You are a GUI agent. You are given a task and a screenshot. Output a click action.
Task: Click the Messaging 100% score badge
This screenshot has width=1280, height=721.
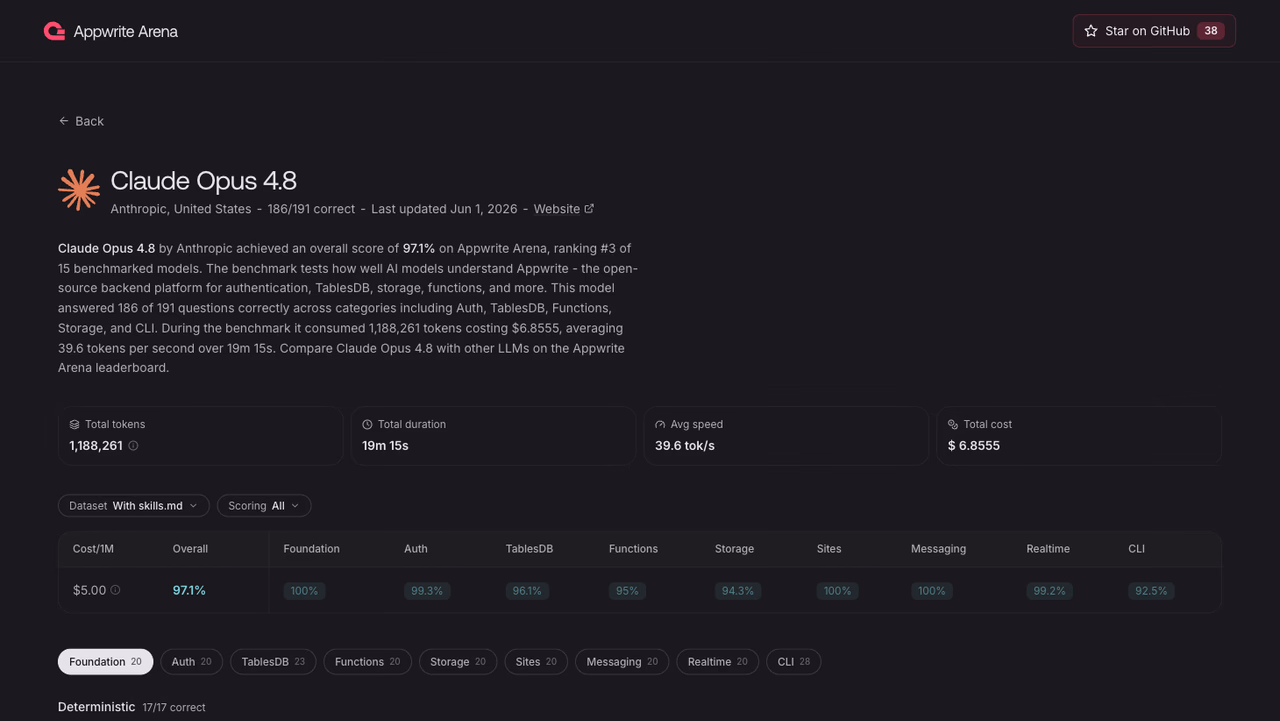pos(932,591)
